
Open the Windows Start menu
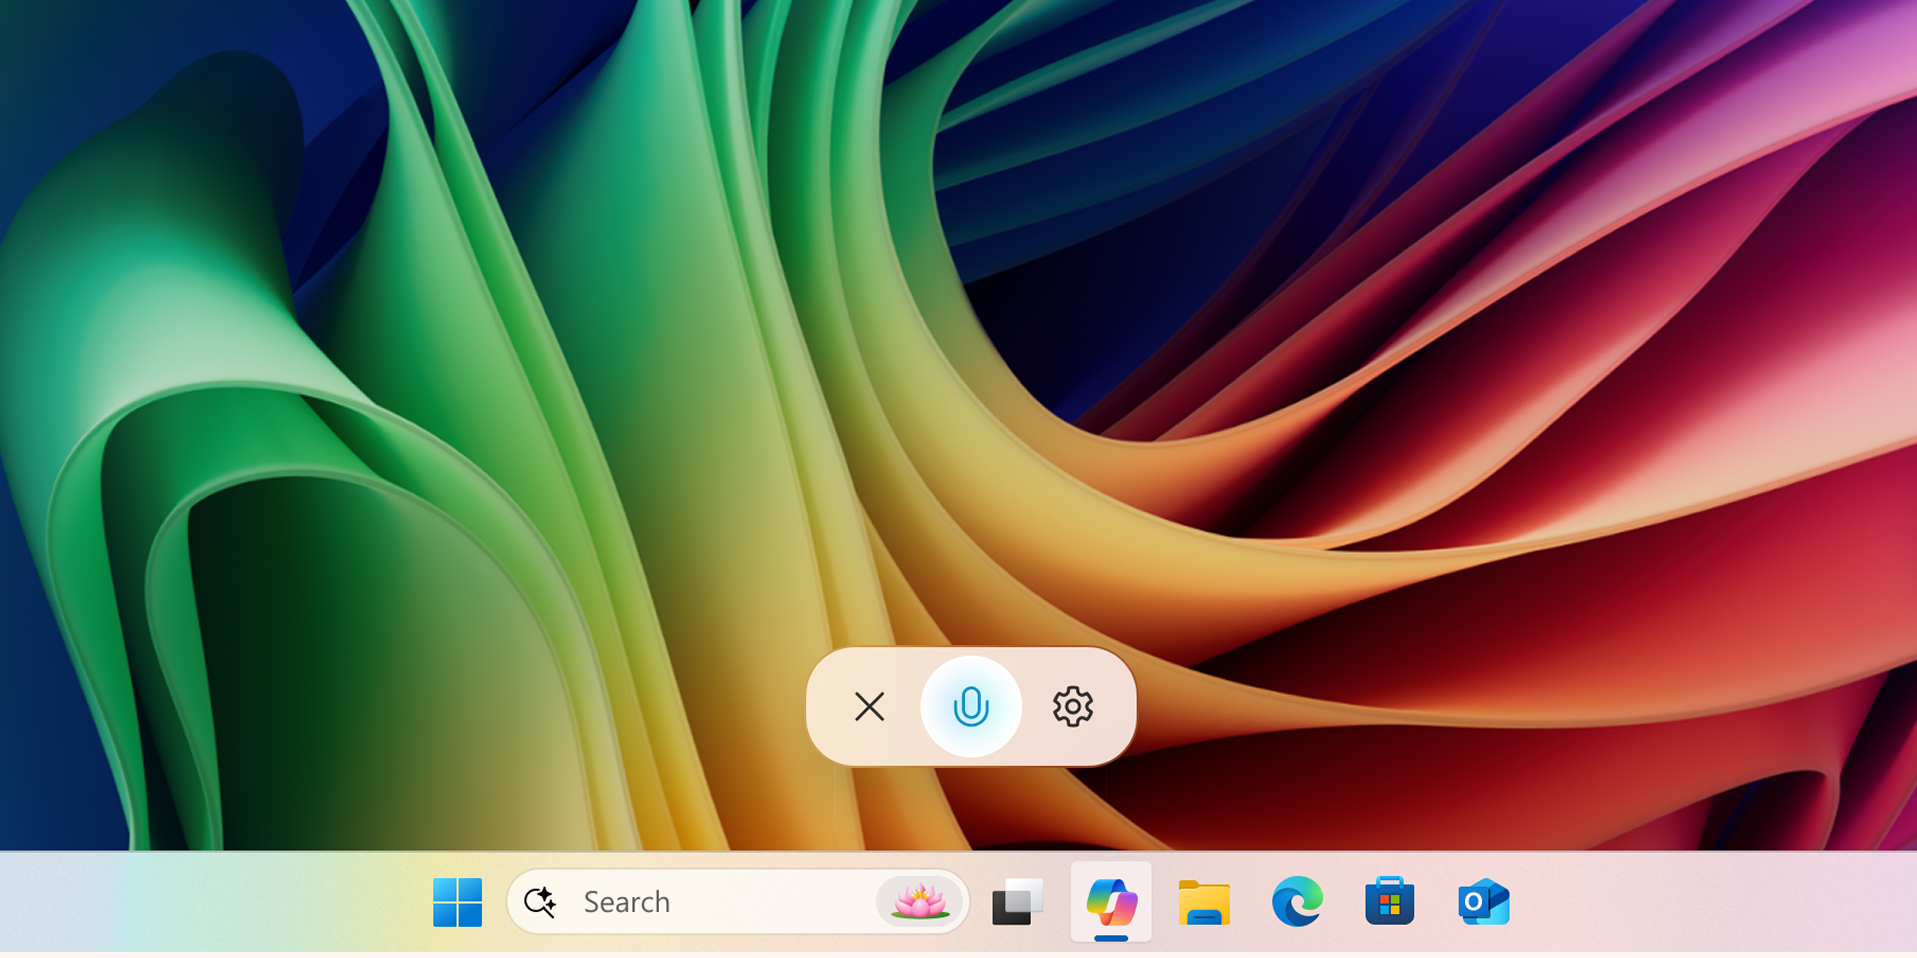click(x=457, y=902)
